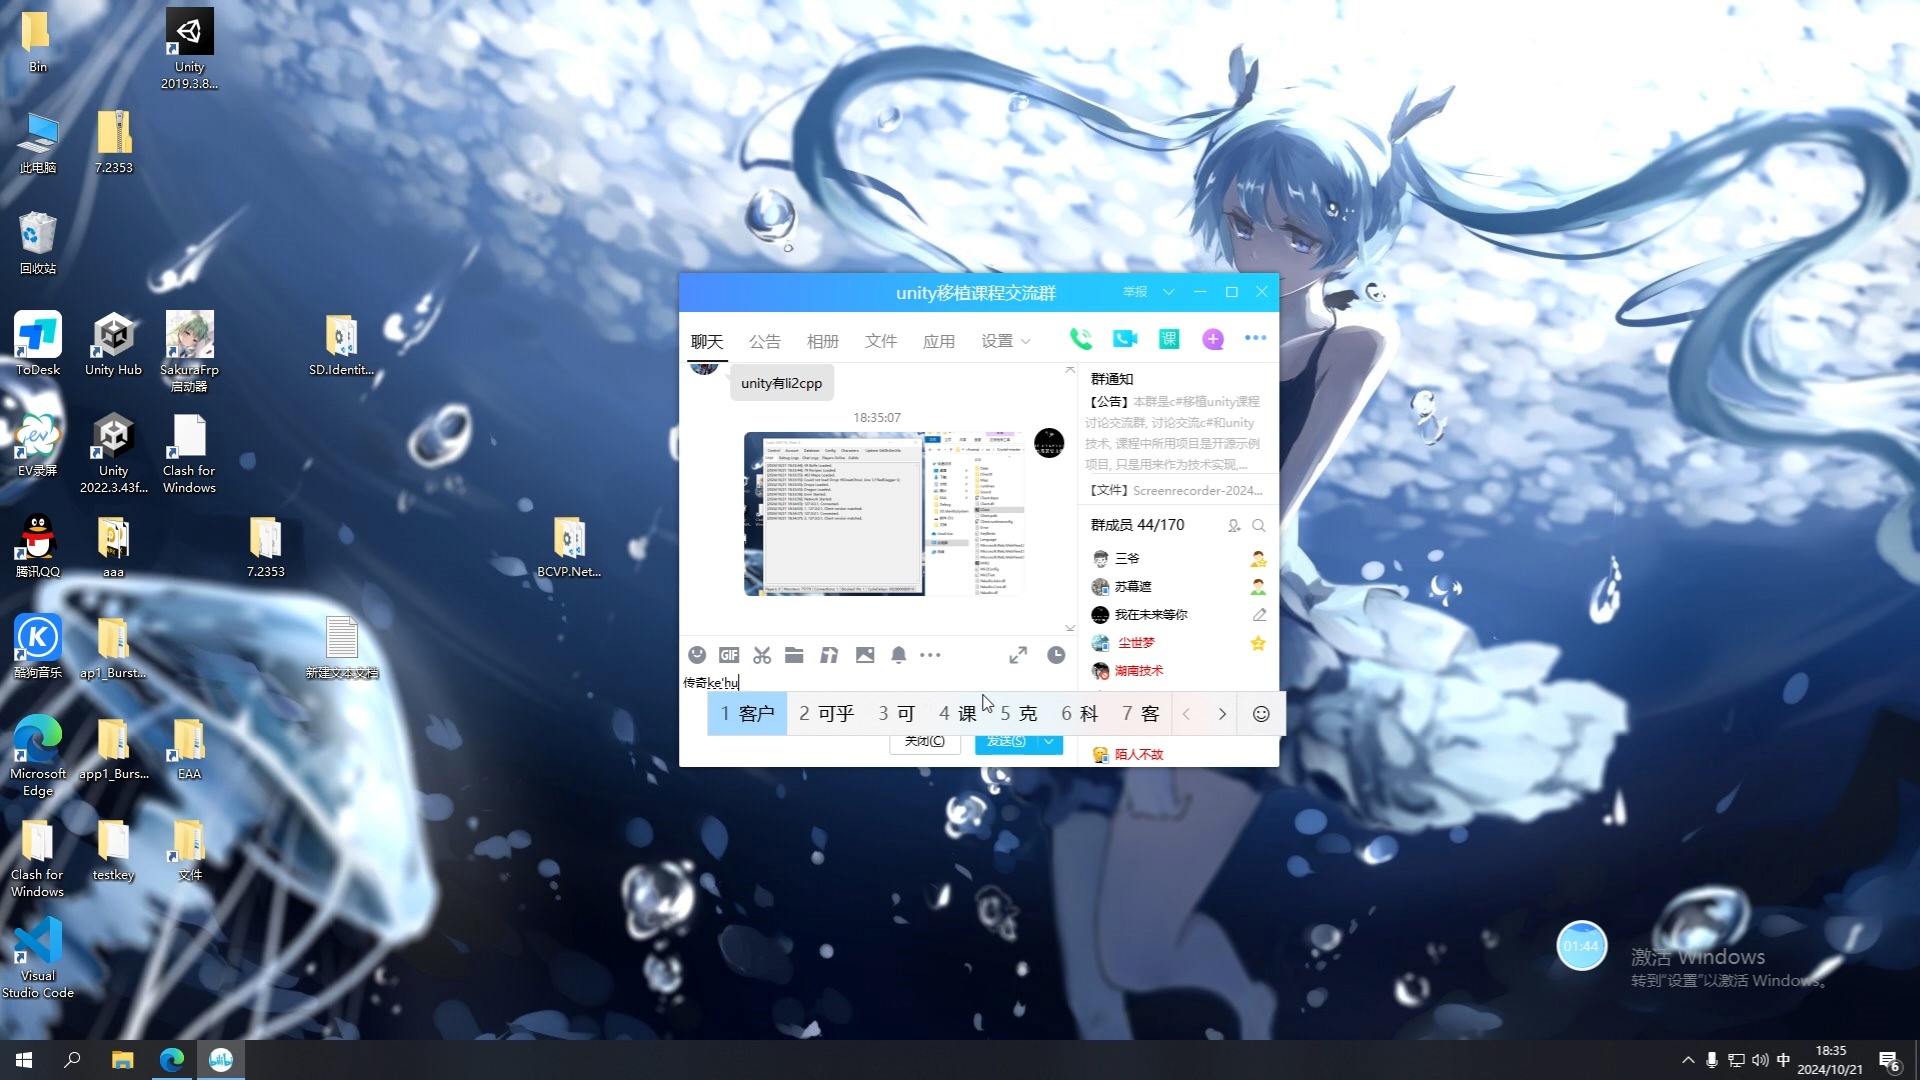Click 关闭 button to cancel message
The height and width of the screenshot is (1080, 1920).
(923, 741)
